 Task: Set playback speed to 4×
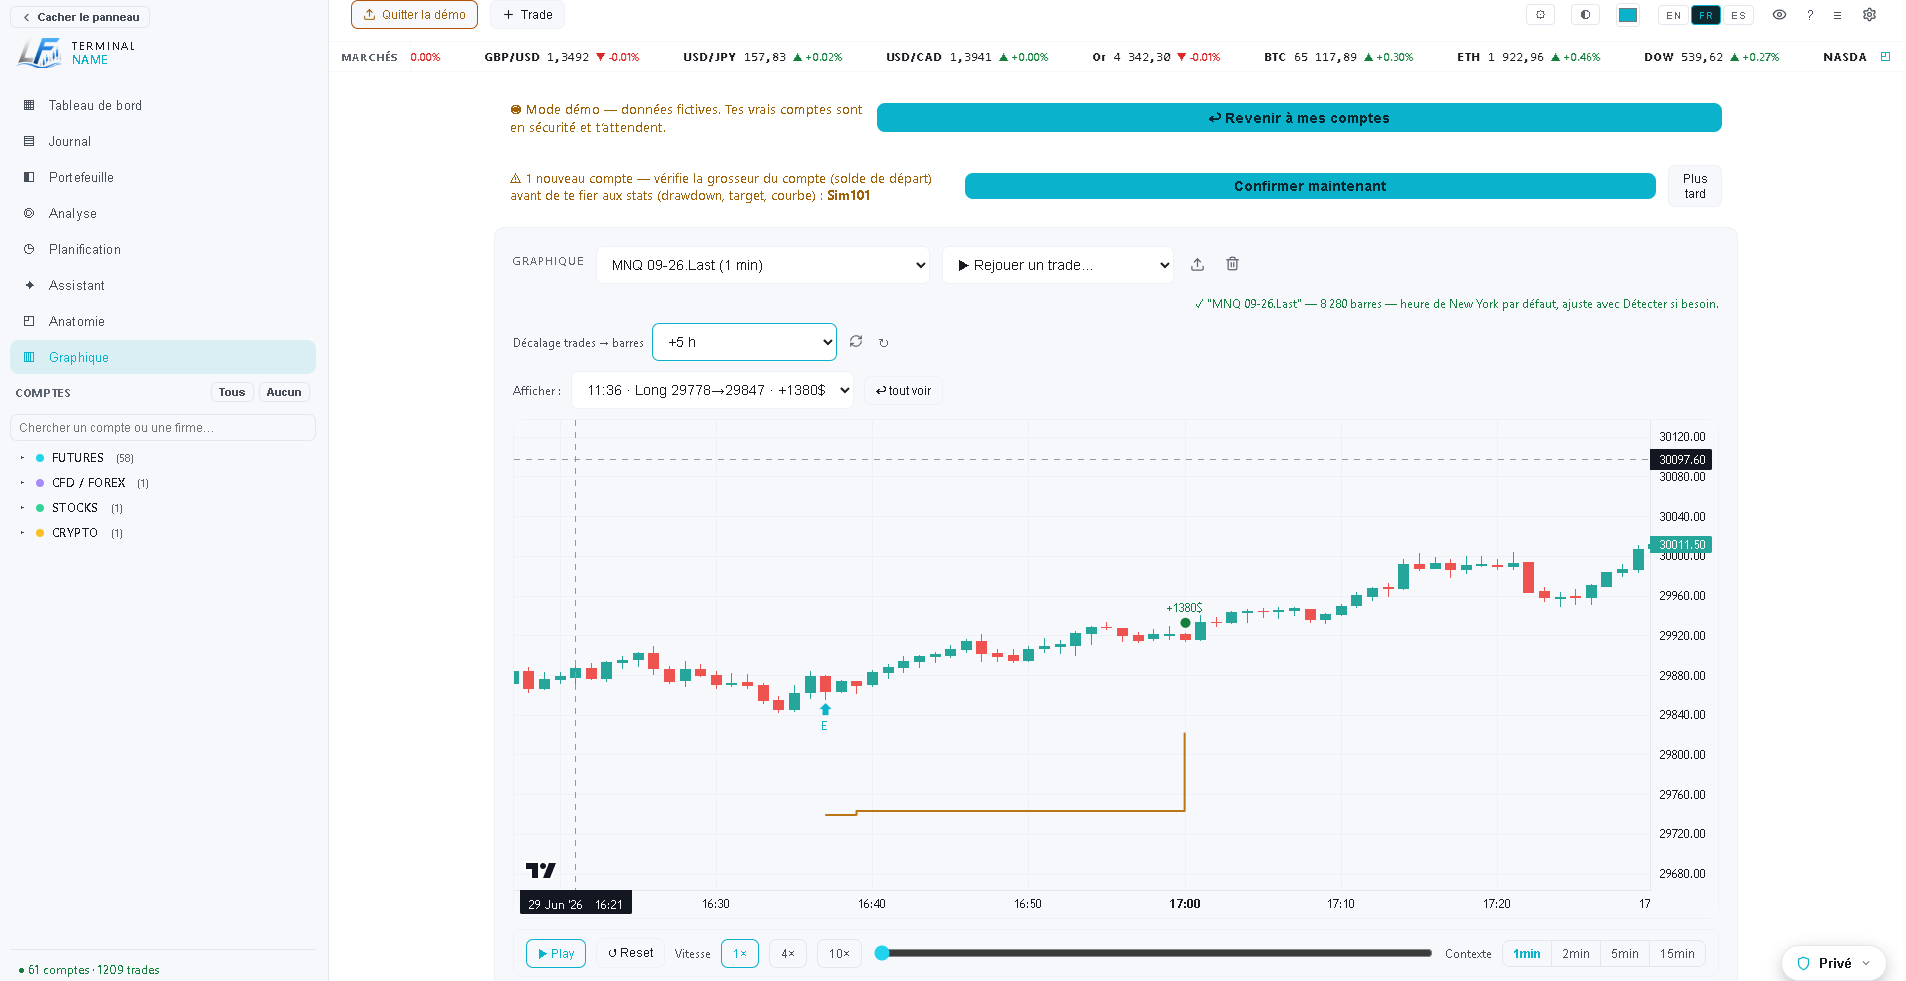[x=788, y=954]
